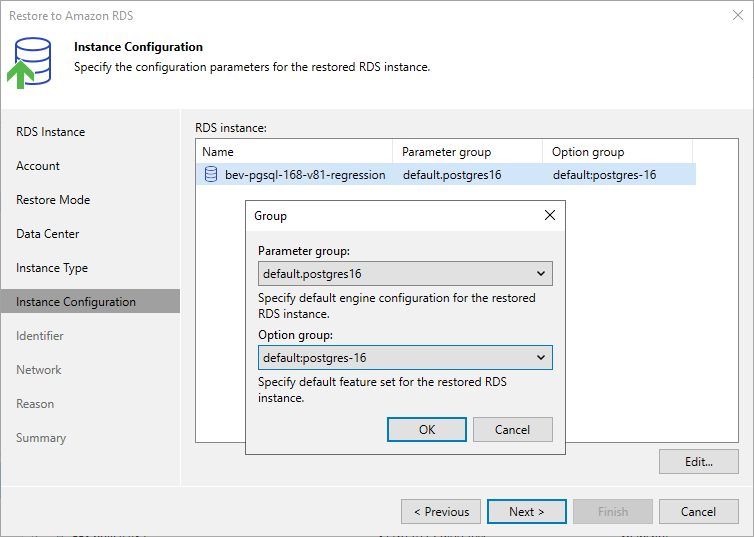Cancel the Group dialog
Image resolution: width=754 pixels, height=537 pixels.
(x=513, y=429)
